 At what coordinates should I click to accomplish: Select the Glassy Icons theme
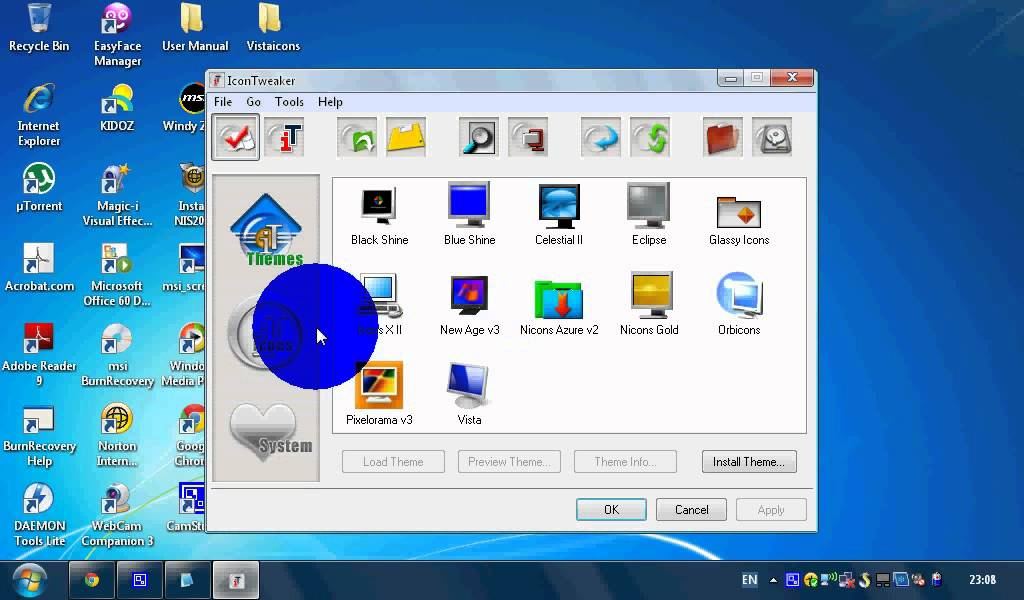point(739,220)
